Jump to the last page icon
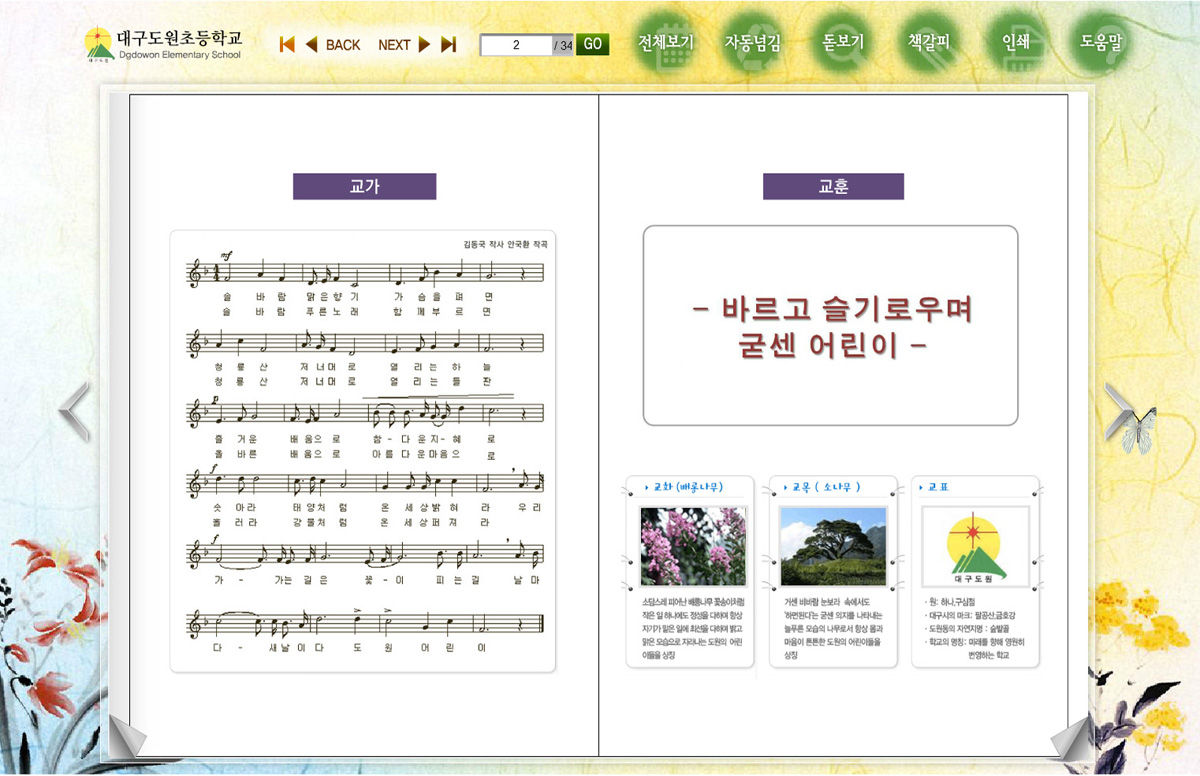This screenshot has width=1200, height=776. click(449, 44)
